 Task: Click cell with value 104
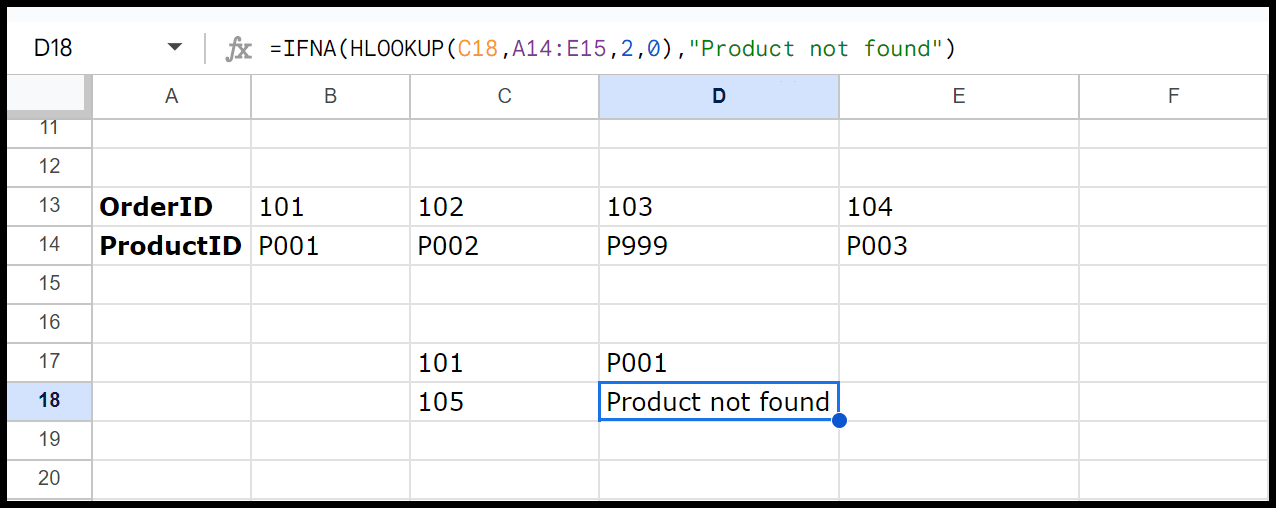pyautogui.click(x=958, y=207)
